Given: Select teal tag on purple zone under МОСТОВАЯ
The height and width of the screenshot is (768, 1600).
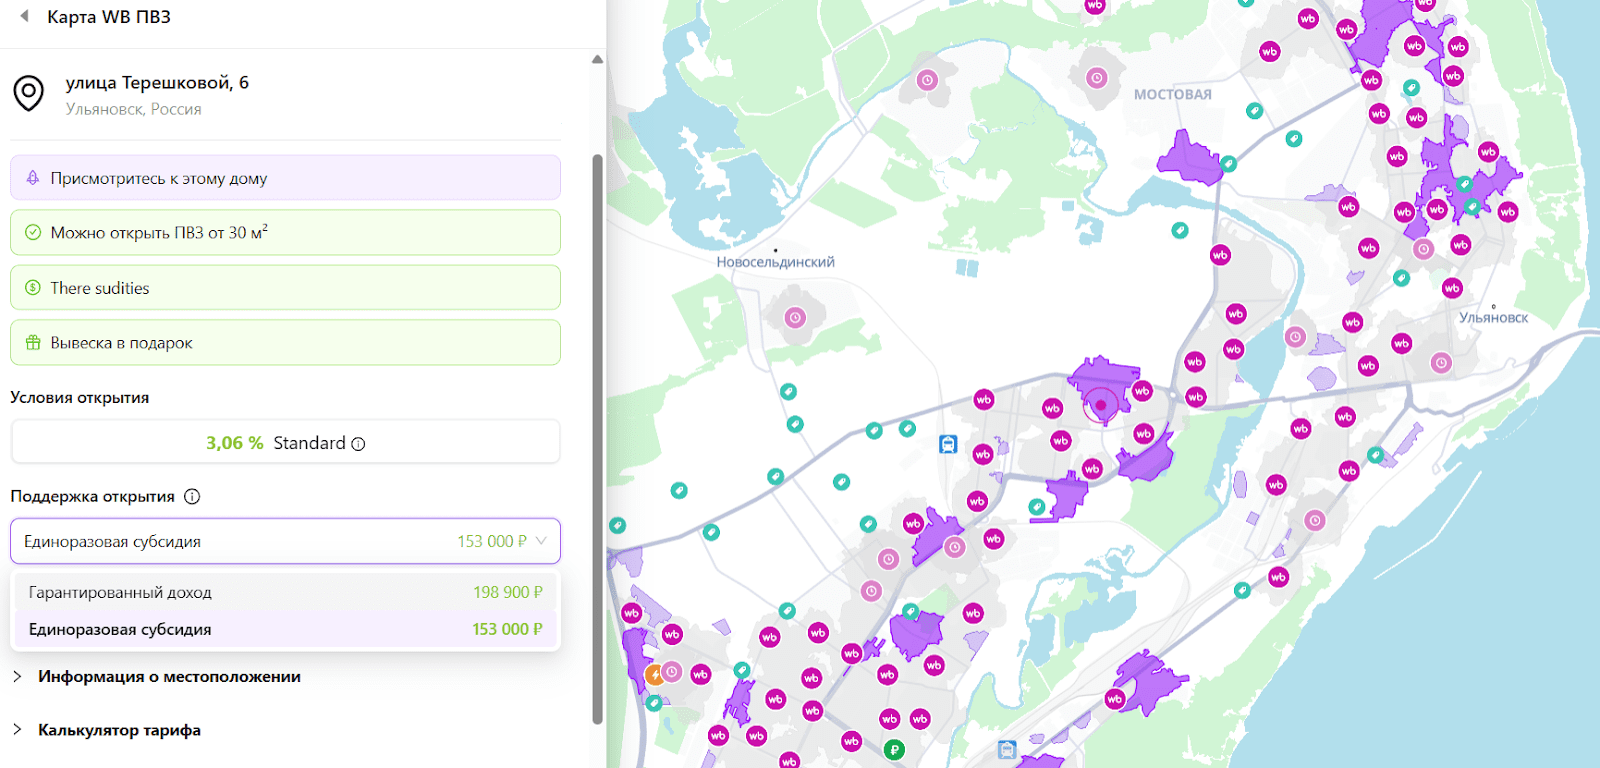Looking at the screenshot, I should pyautogui.click(x=1228, y=164).
